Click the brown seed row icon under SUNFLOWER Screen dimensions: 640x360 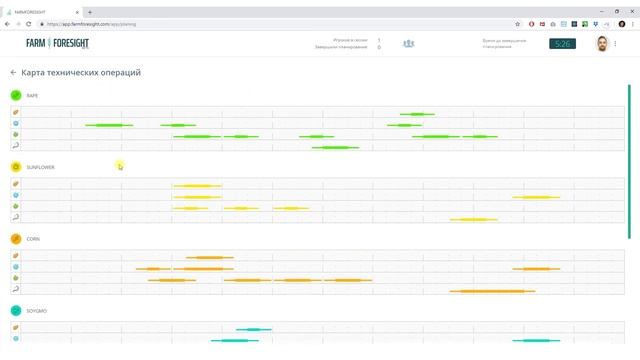click(x=16, y=184)
